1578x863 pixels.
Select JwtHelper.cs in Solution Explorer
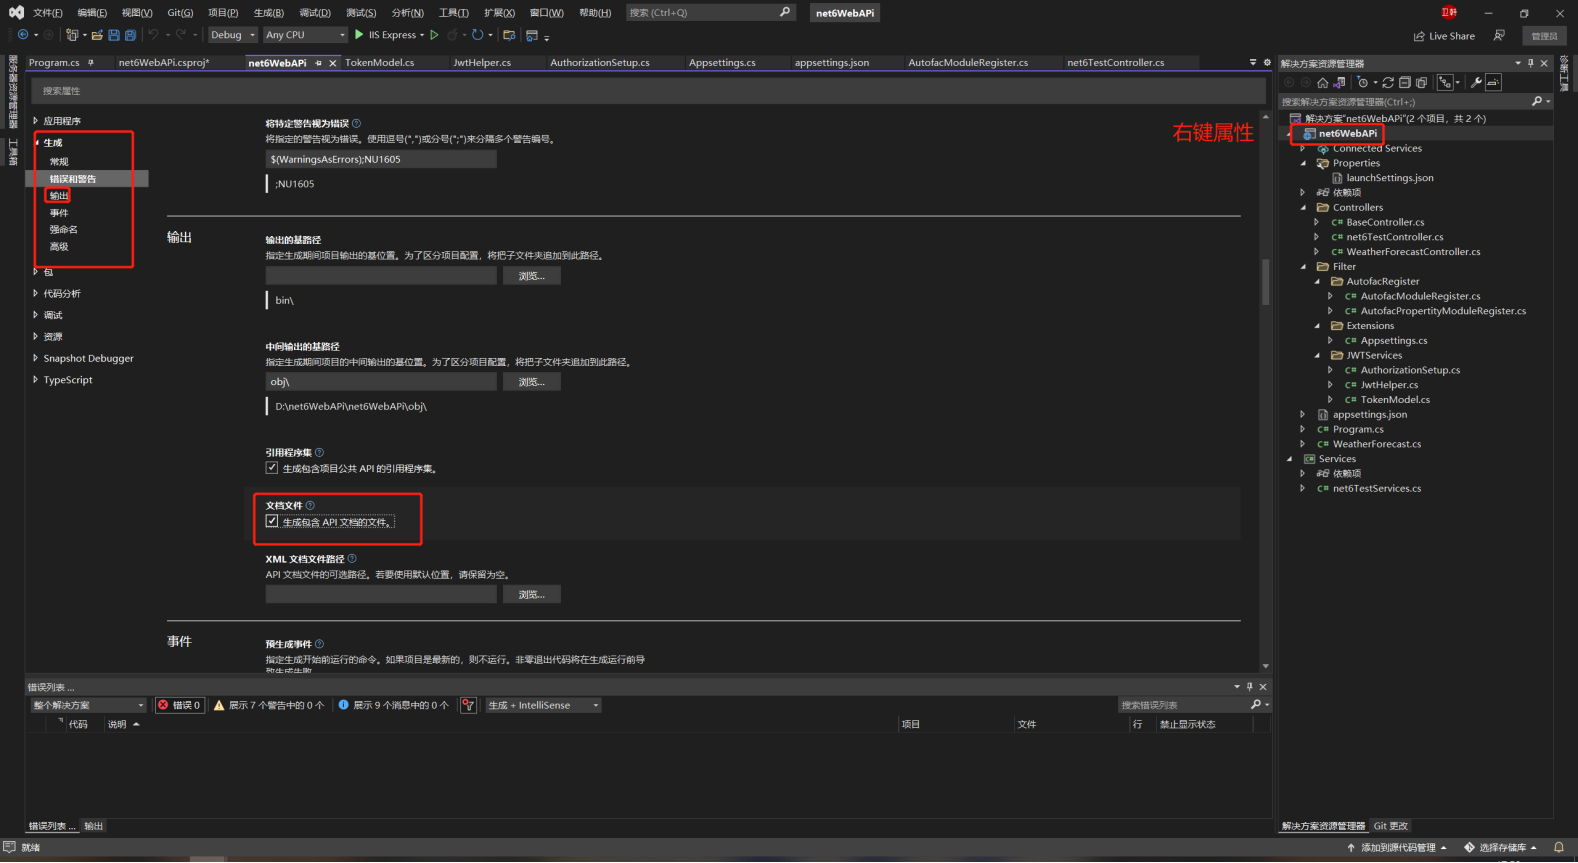coord(1389,385)
